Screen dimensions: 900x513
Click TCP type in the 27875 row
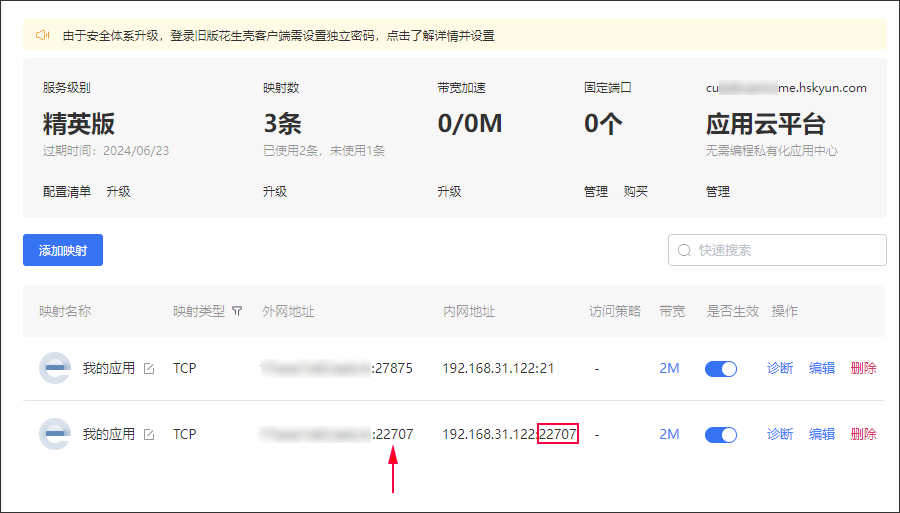pos(185,368)
